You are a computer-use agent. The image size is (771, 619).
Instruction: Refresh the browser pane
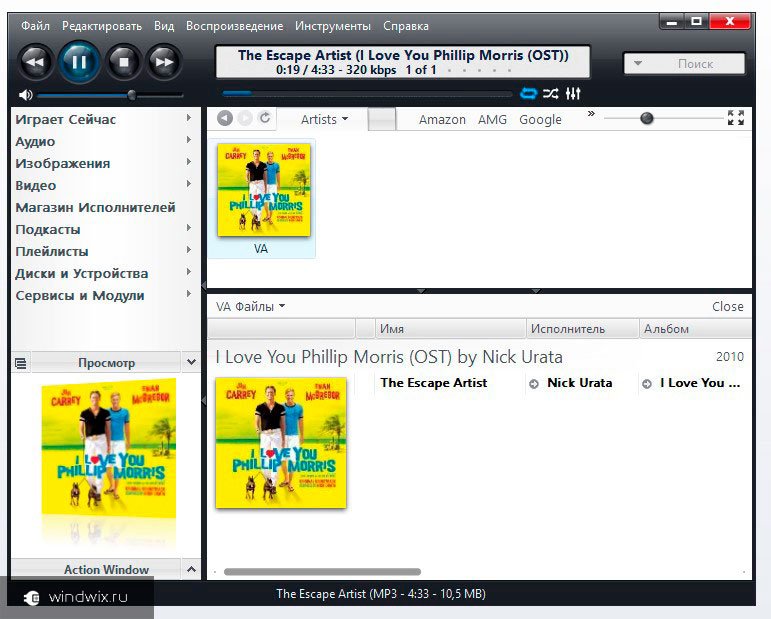click(x=265, y=118)
